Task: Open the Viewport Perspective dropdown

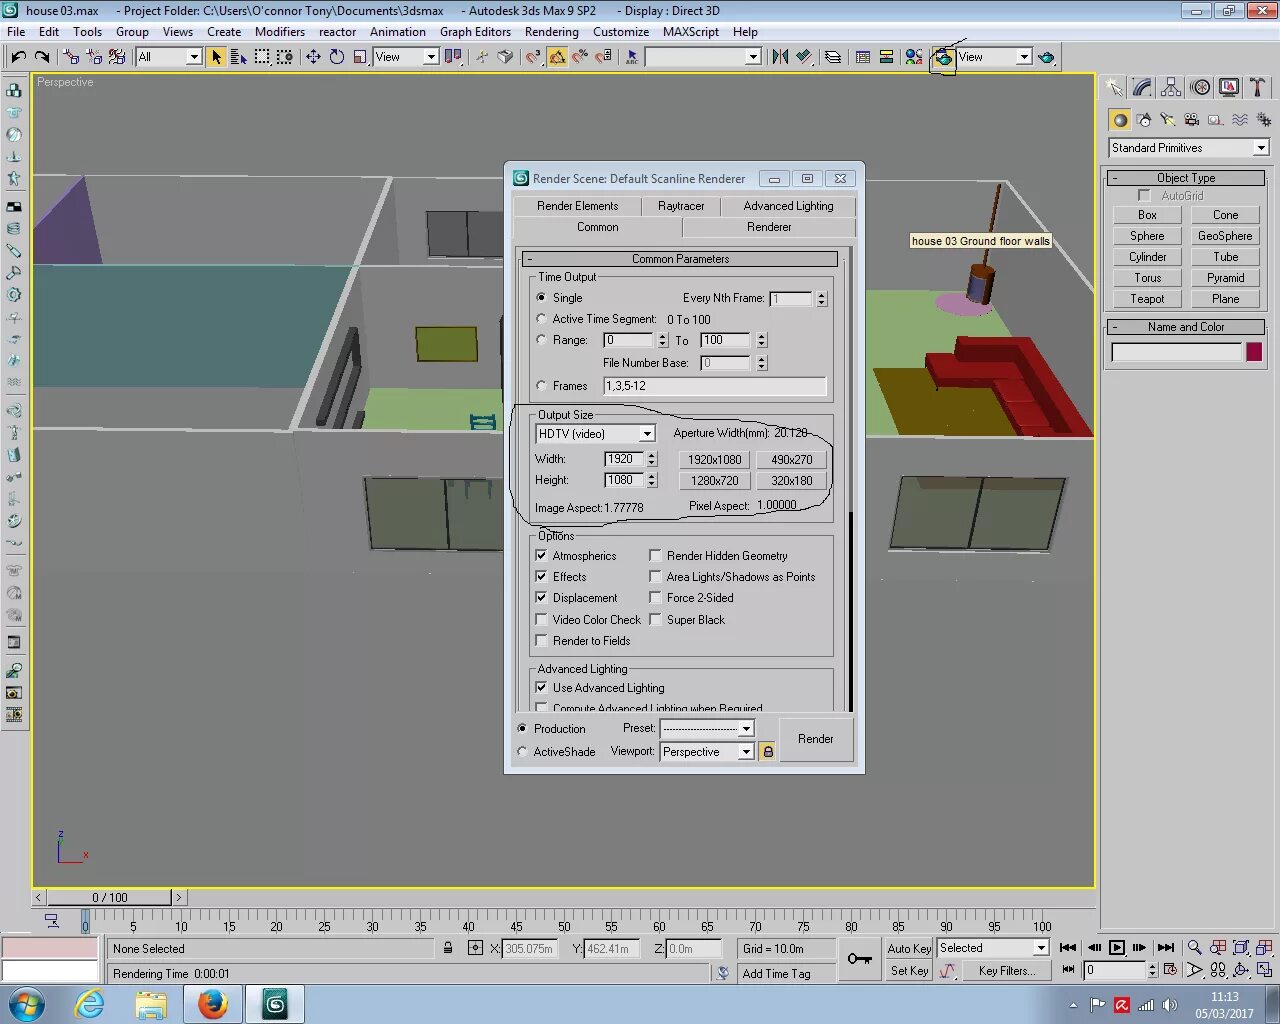Action: coord(707,752)
